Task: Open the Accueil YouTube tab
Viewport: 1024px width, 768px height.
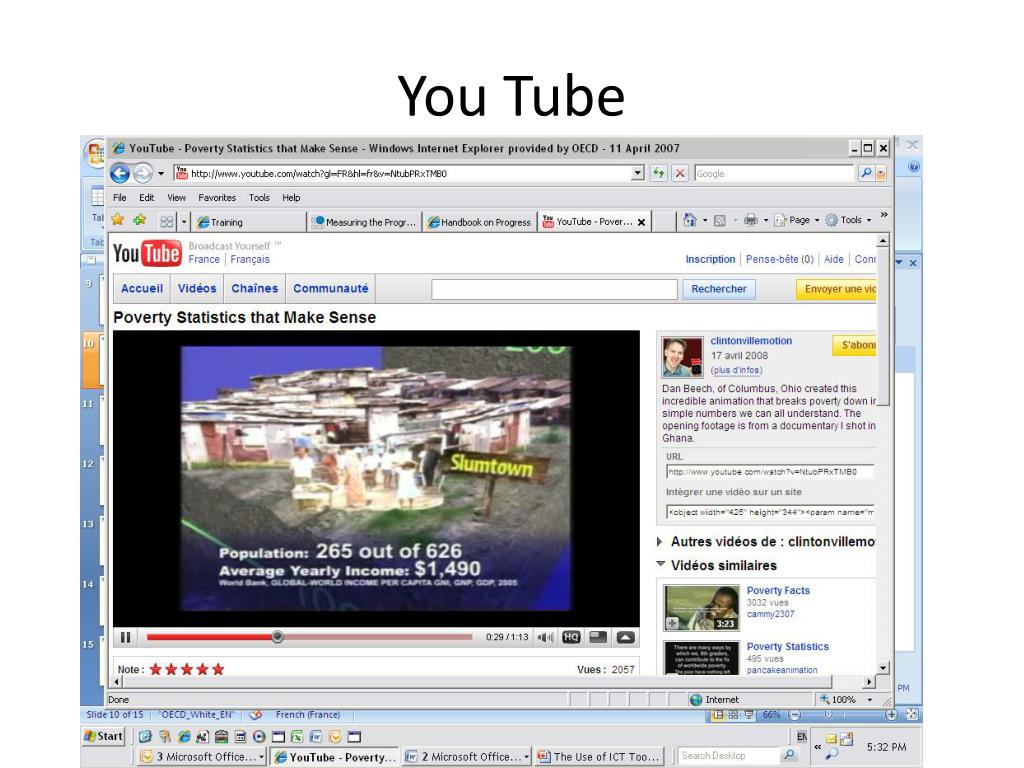Action: click(x=142, y=289)
